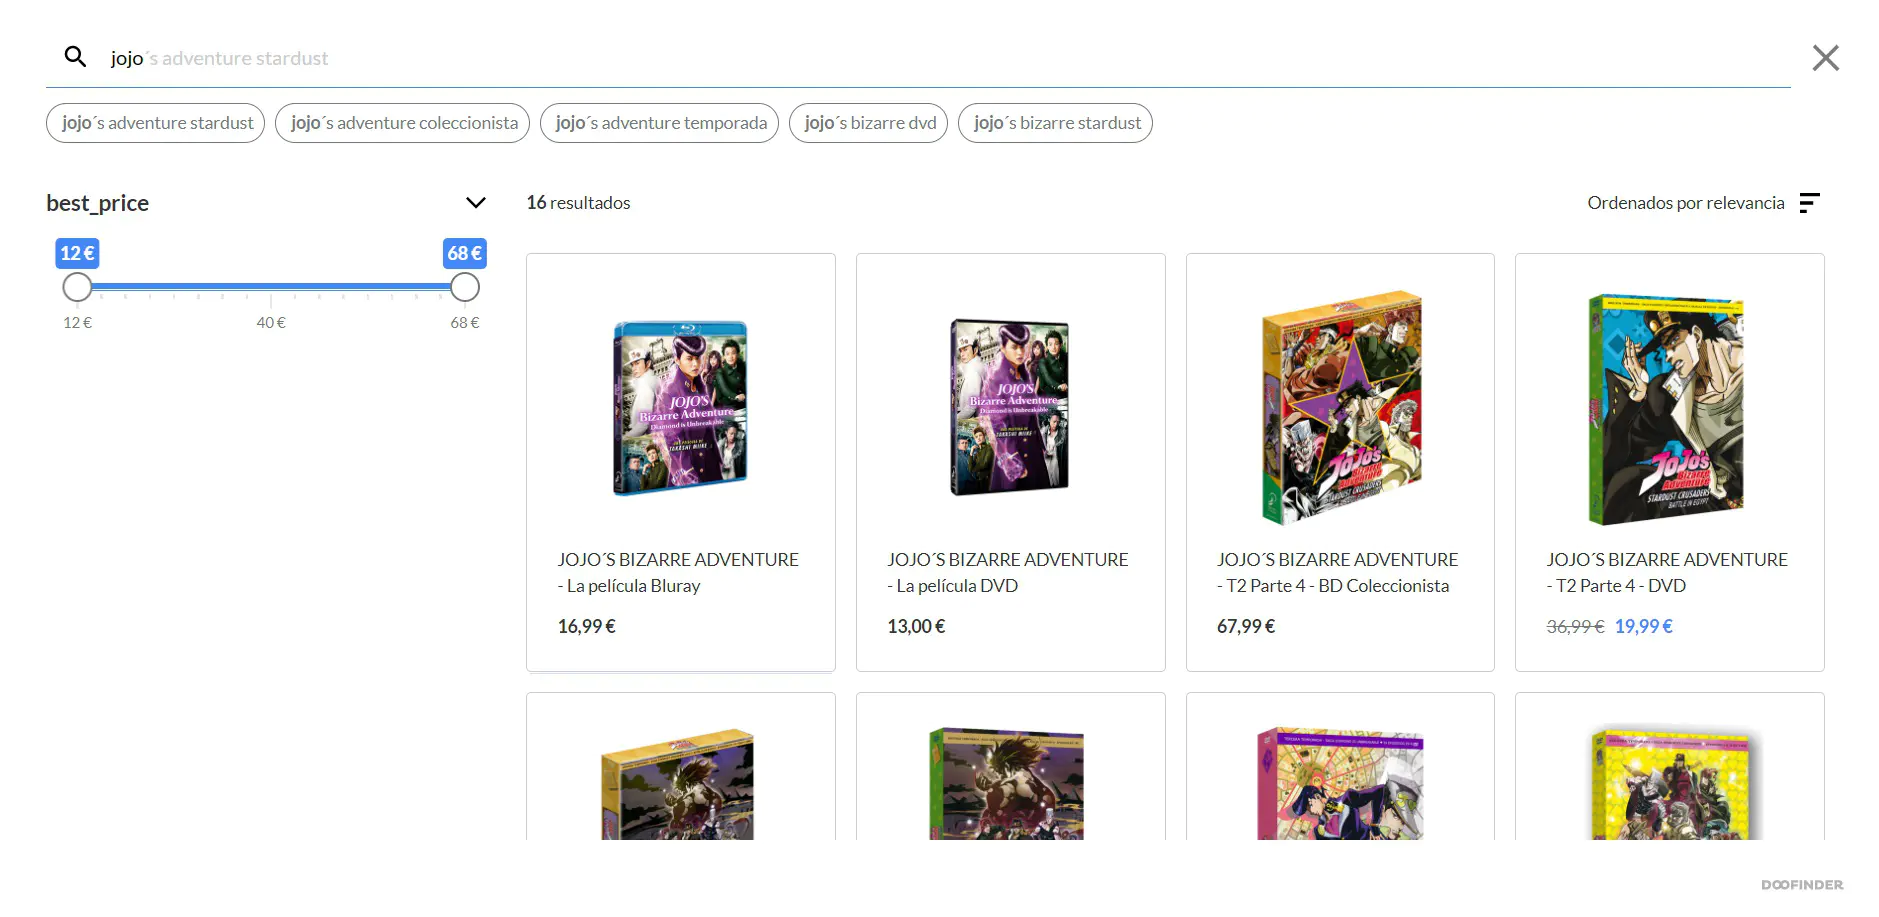The width and height of the screenshot is (1879, 917).
Task: Click the blue 12 € min tooltip
Action: point(77,253)
